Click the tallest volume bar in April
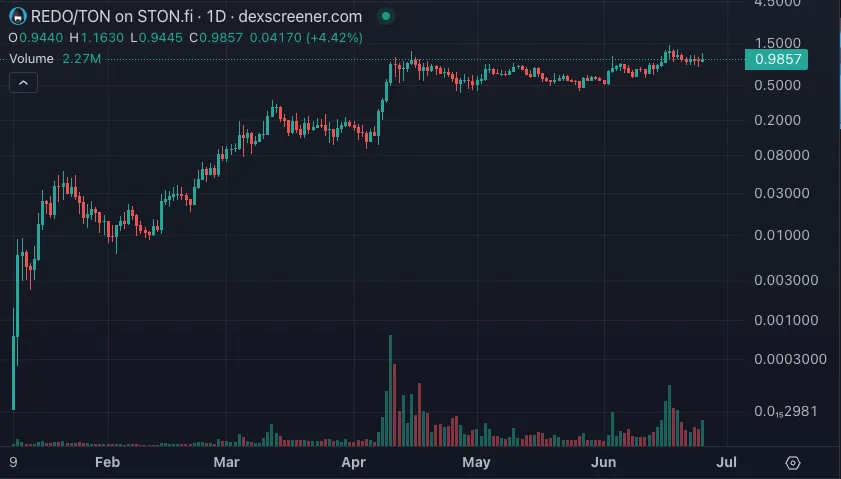841x479 pixels. click(x=390, y=390)
